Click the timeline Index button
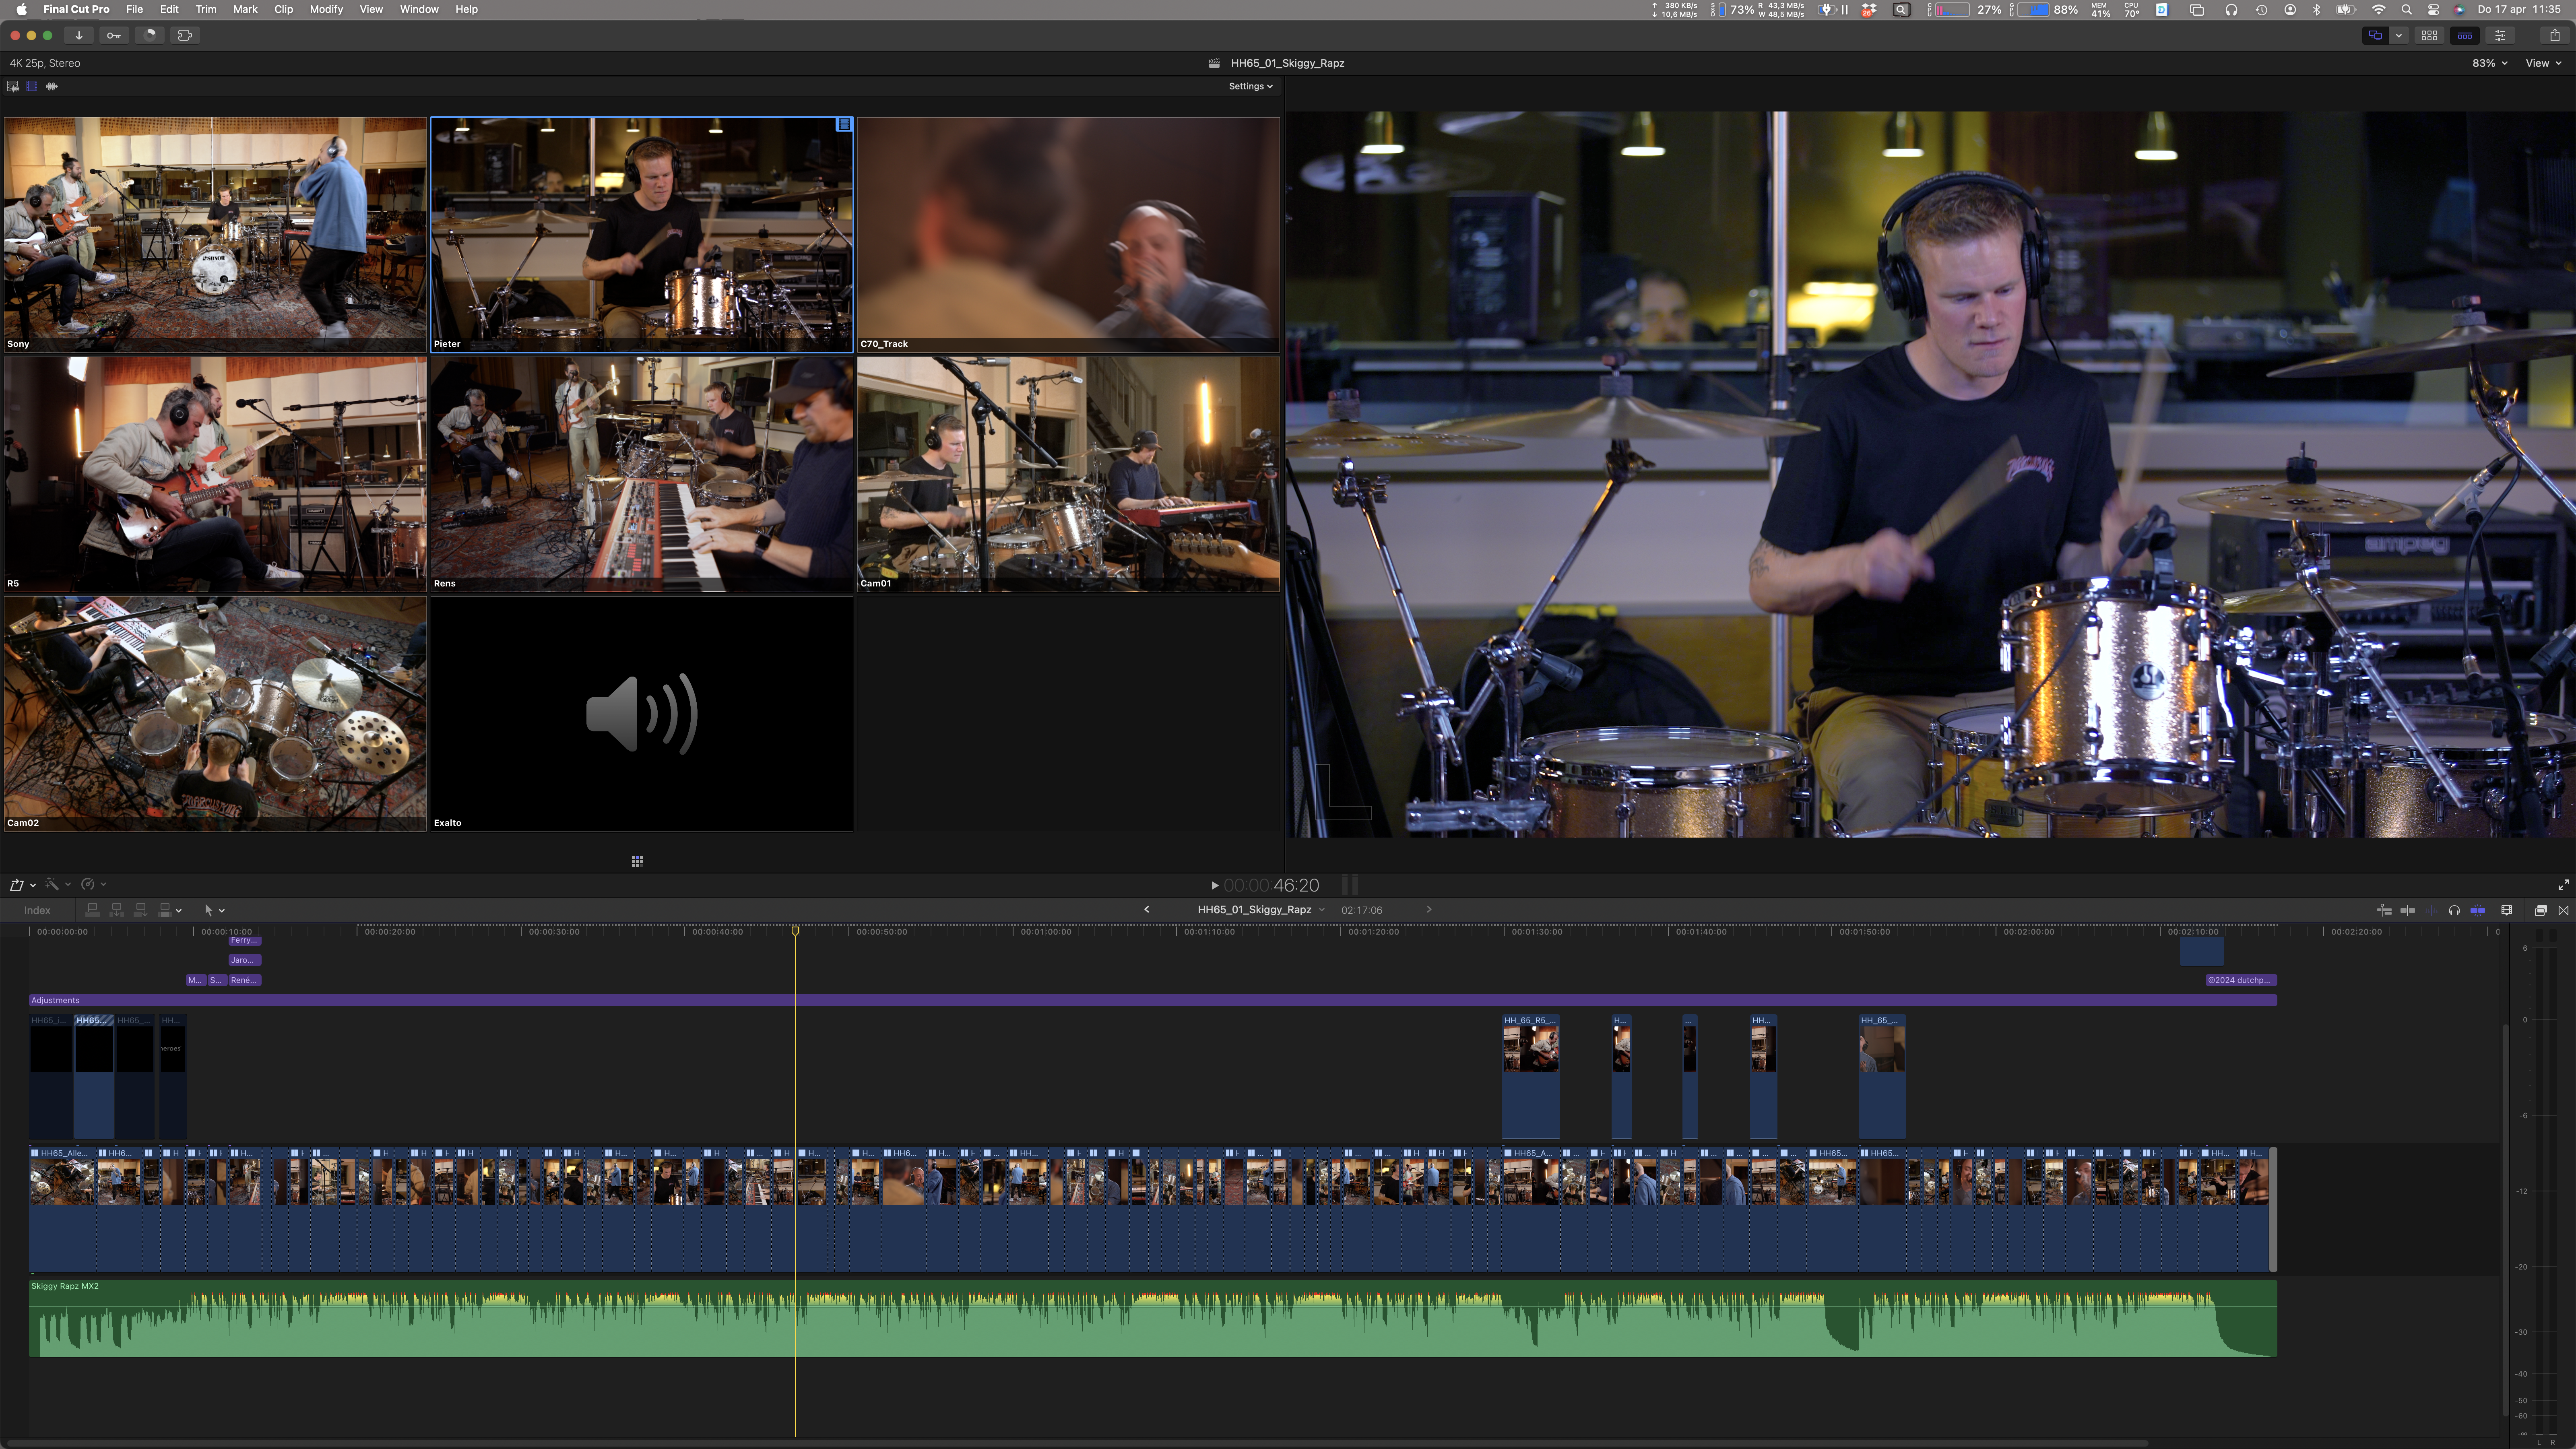Screen dimensions: 2576x1449 [x=37, y=910]
